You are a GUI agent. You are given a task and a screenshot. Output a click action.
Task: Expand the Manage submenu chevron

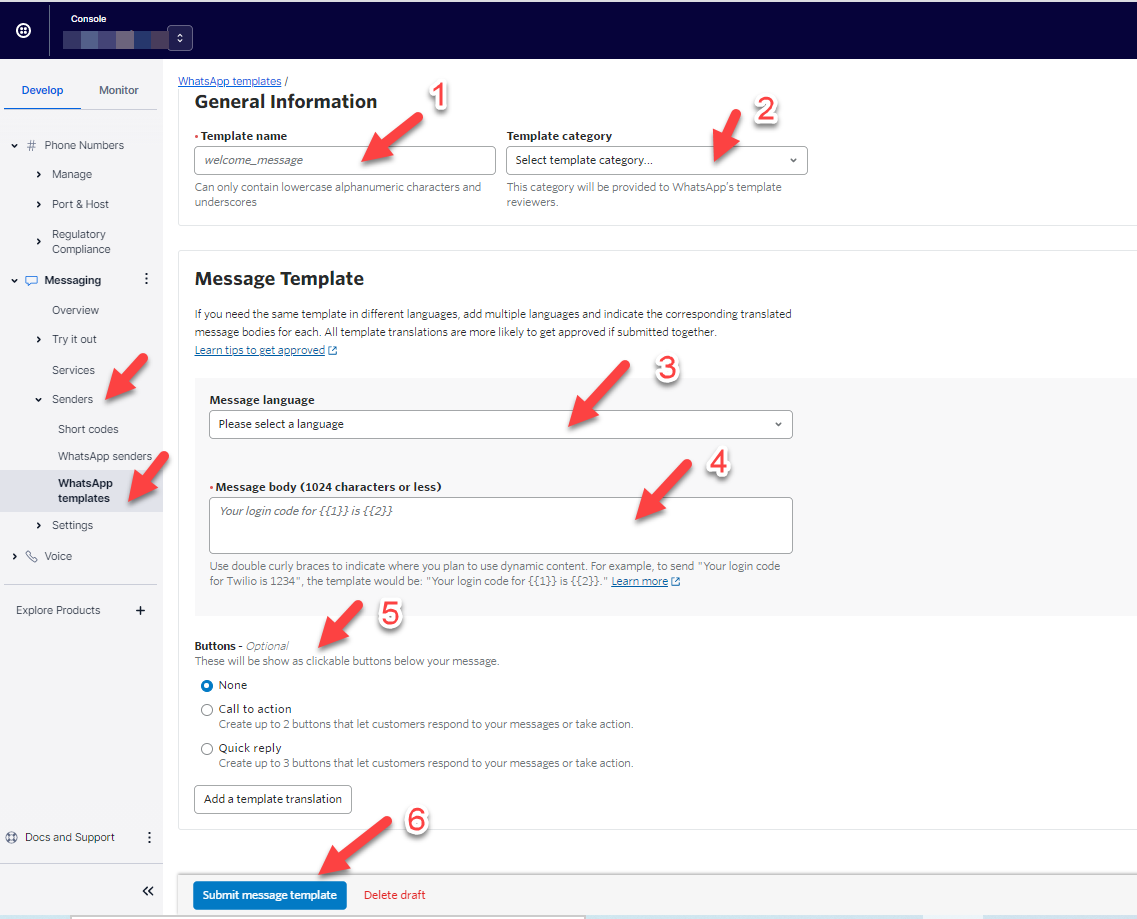pyautogui.click(x=38, y=175)
